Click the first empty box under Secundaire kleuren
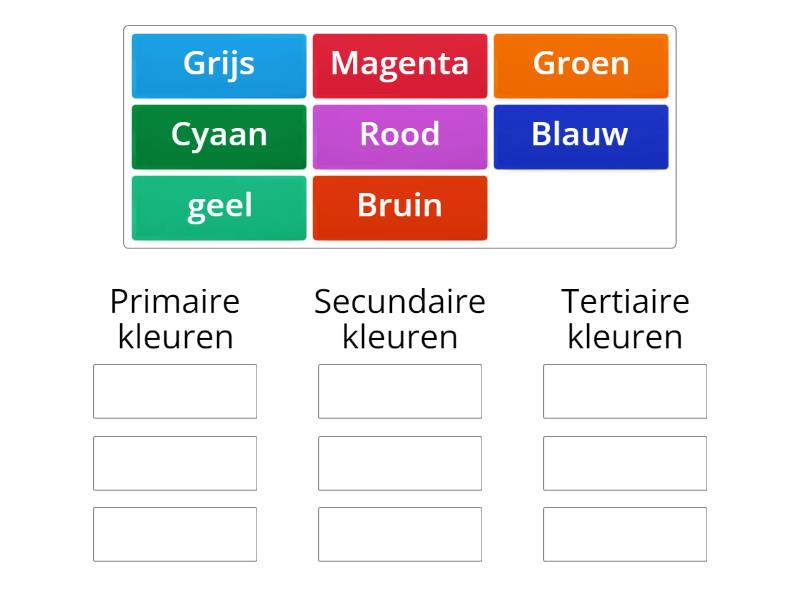 click(400, 391)
